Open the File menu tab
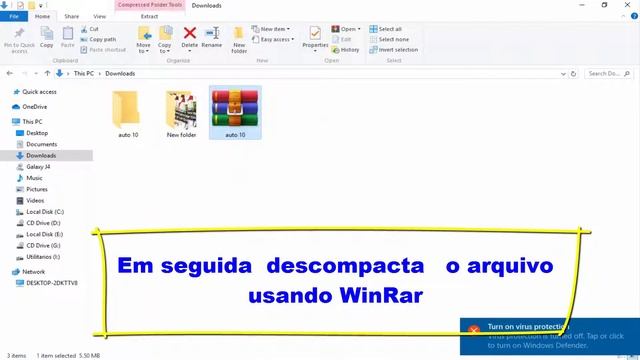Image resolution: width=640 pixels, height=360 pixels. click(14, 16)
